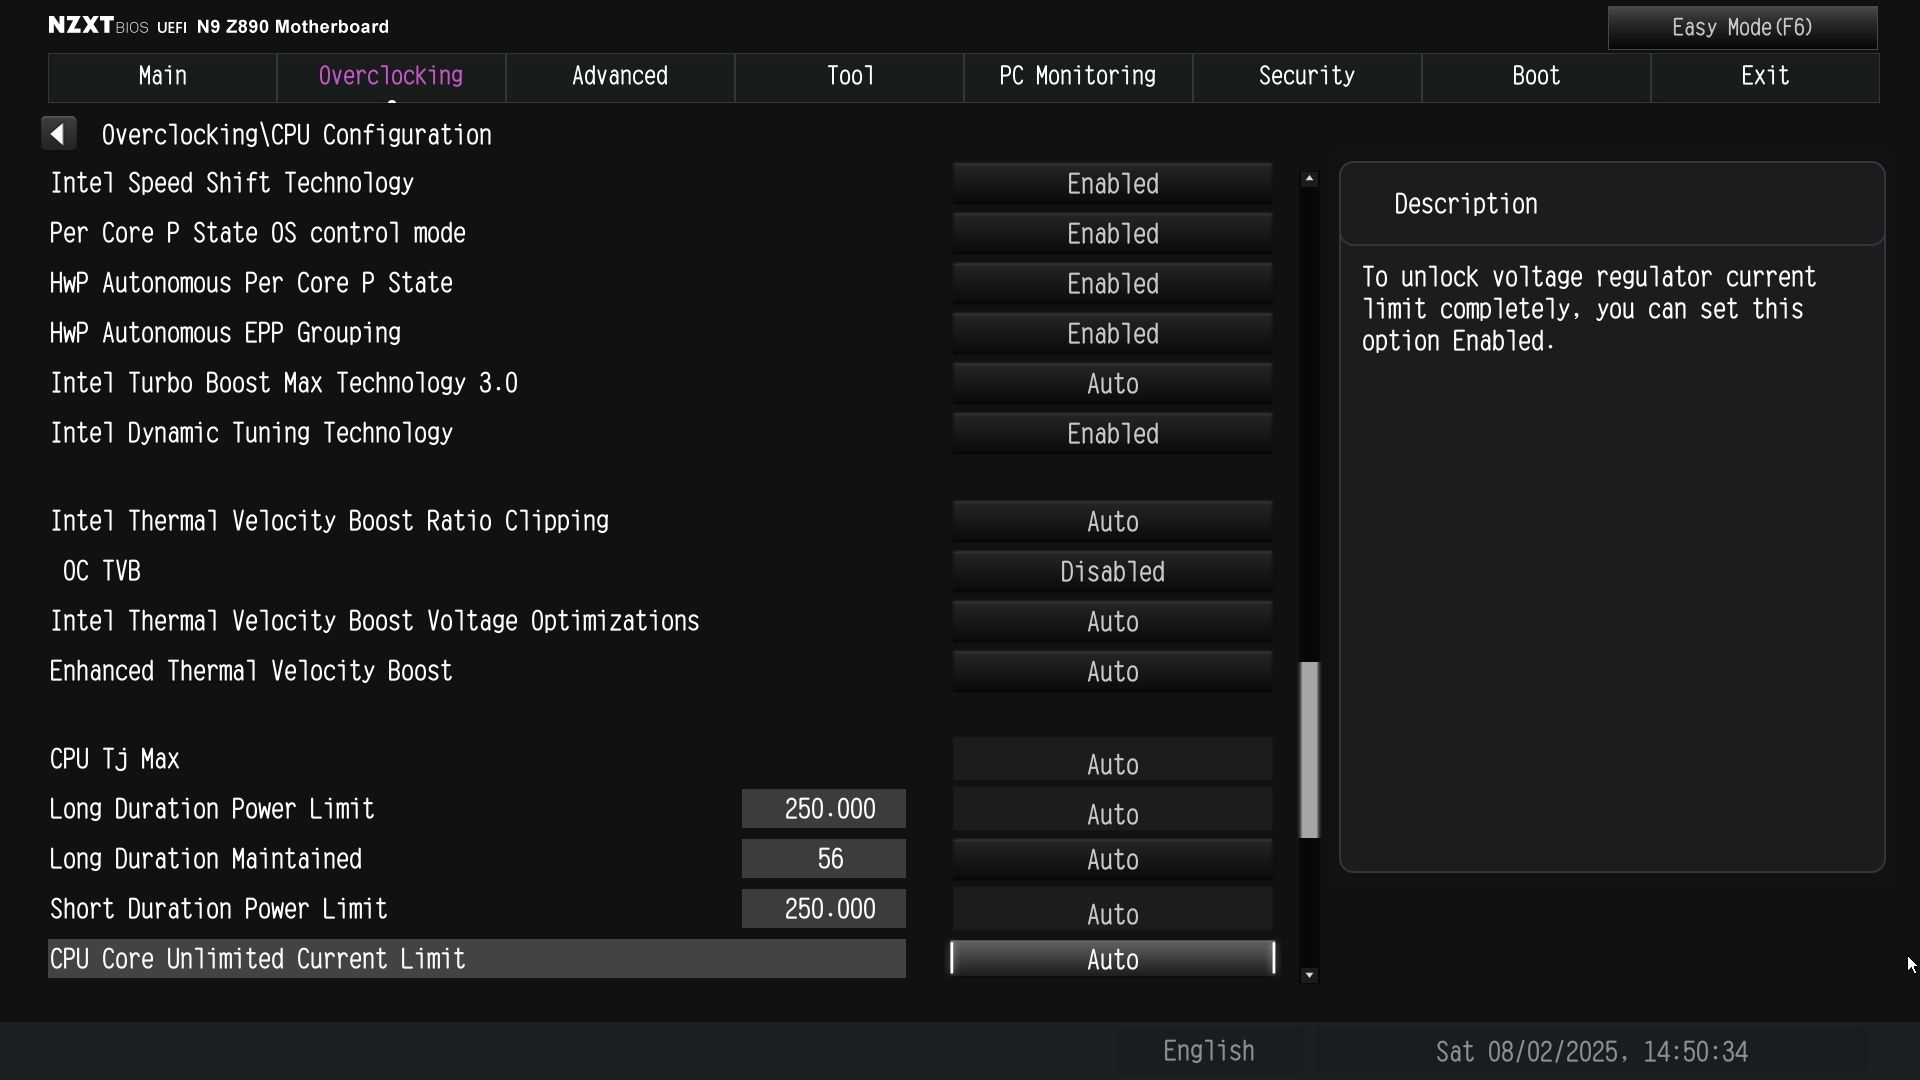Image resolution: width=1920 pixels, height=1080 pixels.
Task: Click Long Duration Maintained value 56
Action: [824, 859]
